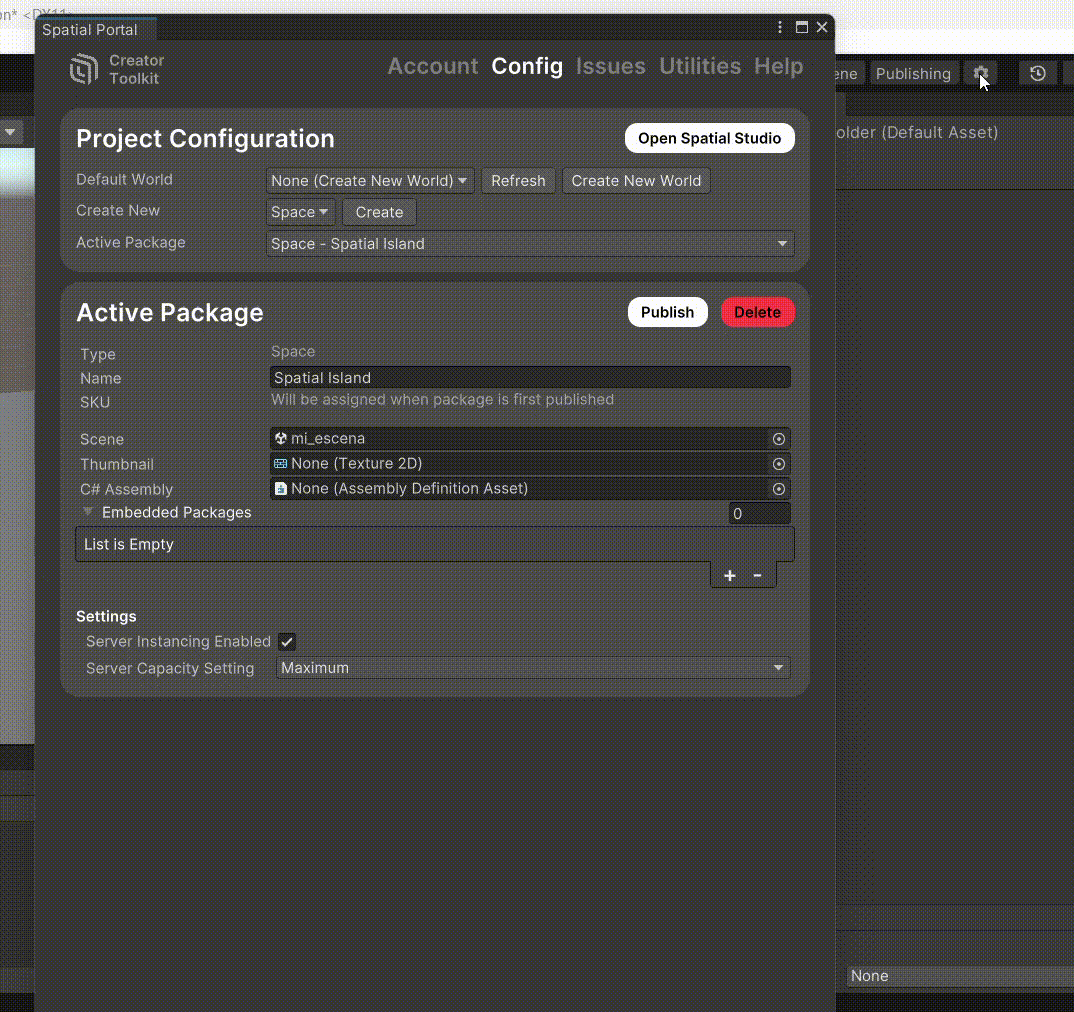Open object picker for the Thumbnail field
Viewport: 1074px width, 1012px height.
pyautogui.click(x=779, y=464)
